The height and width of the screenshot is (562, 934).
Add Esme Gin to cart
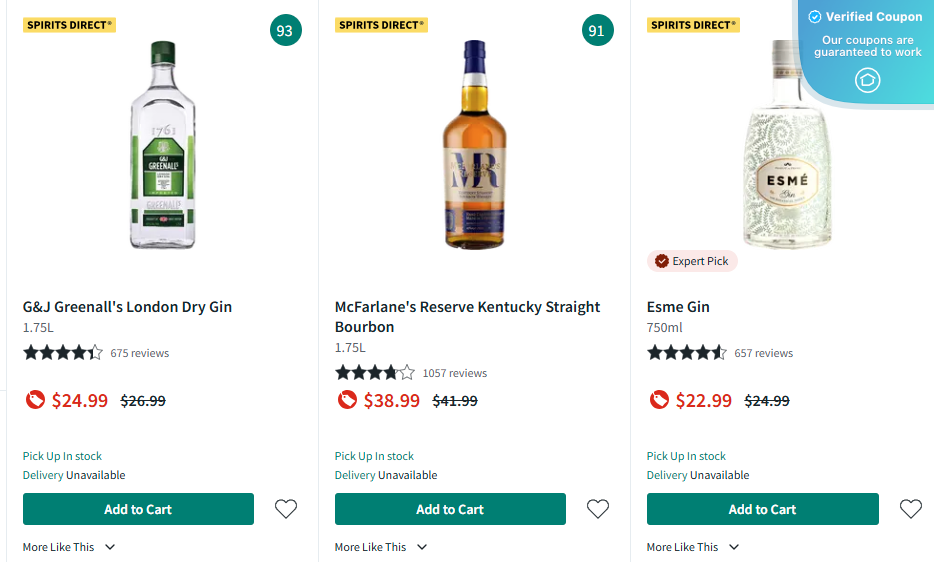762,509
